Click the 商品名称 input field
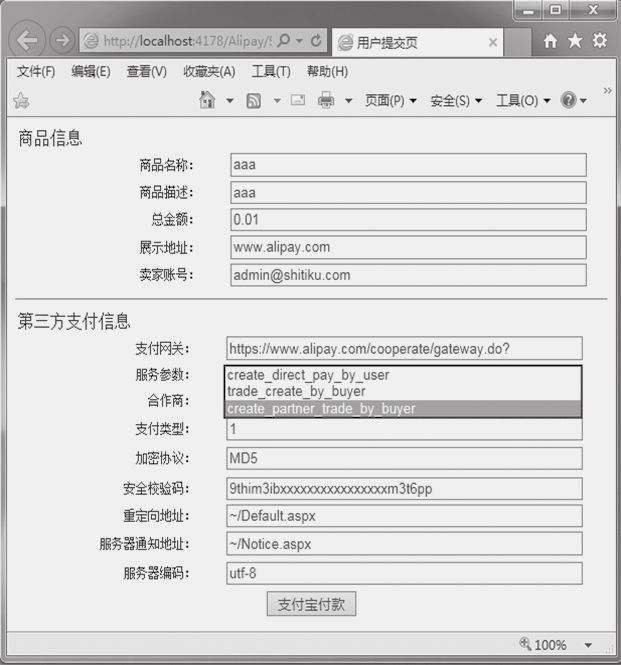The height and width of the screenshot is (665, 621). [x=408, y=165]
